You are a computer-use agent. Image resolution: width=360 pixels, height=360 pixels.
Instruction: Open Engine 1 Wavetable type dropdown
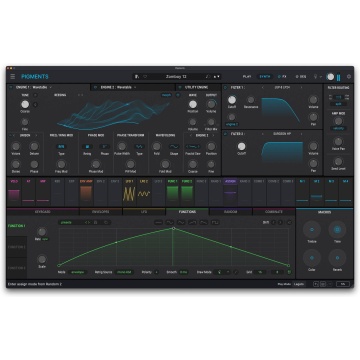[34, 87]
